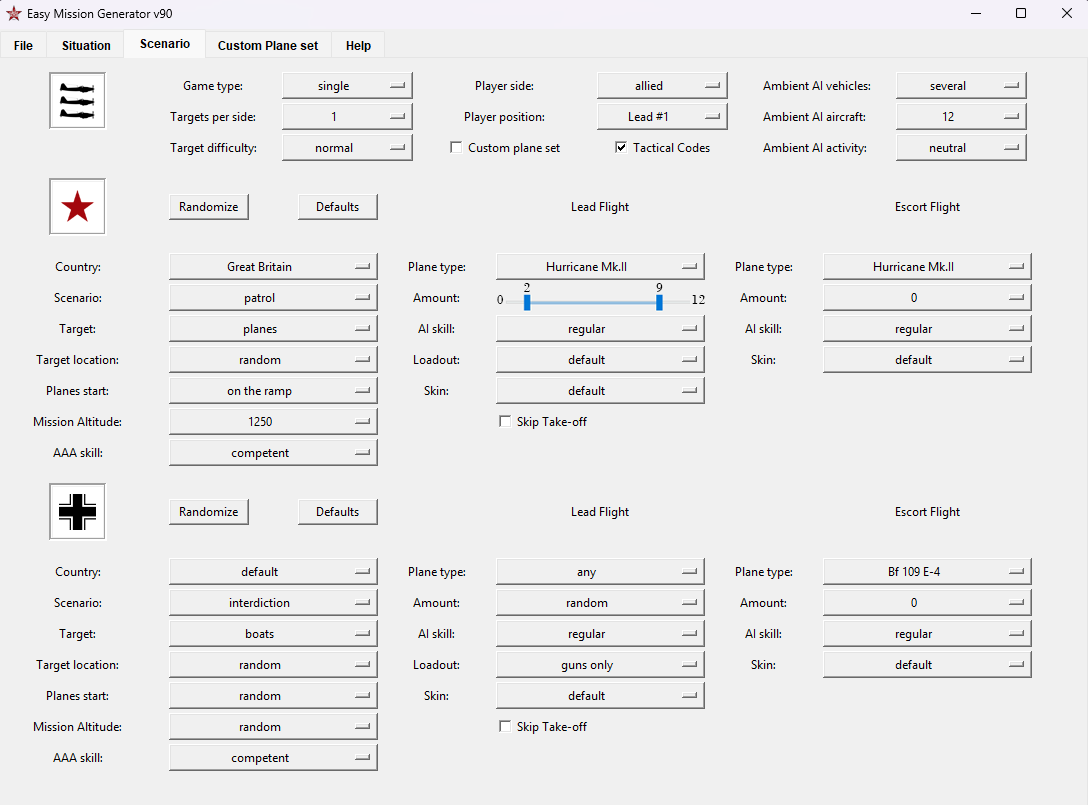Click the black cross axis emblem
The image size is (1088, 805).
pyautogui.click(x=77, y=511)
